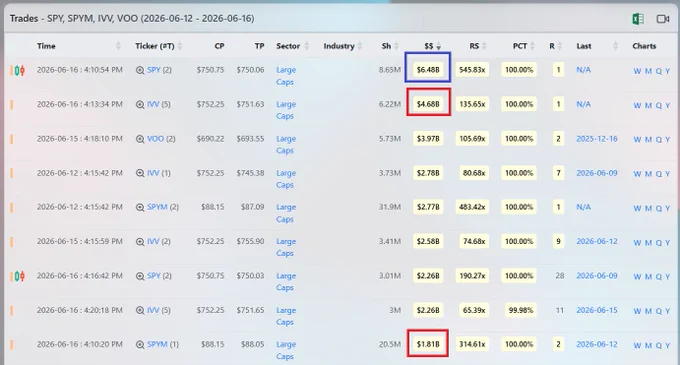This screenshot has width=680, height=365.
Task: Click the Trades panel title text
Action: pos(132,19)
